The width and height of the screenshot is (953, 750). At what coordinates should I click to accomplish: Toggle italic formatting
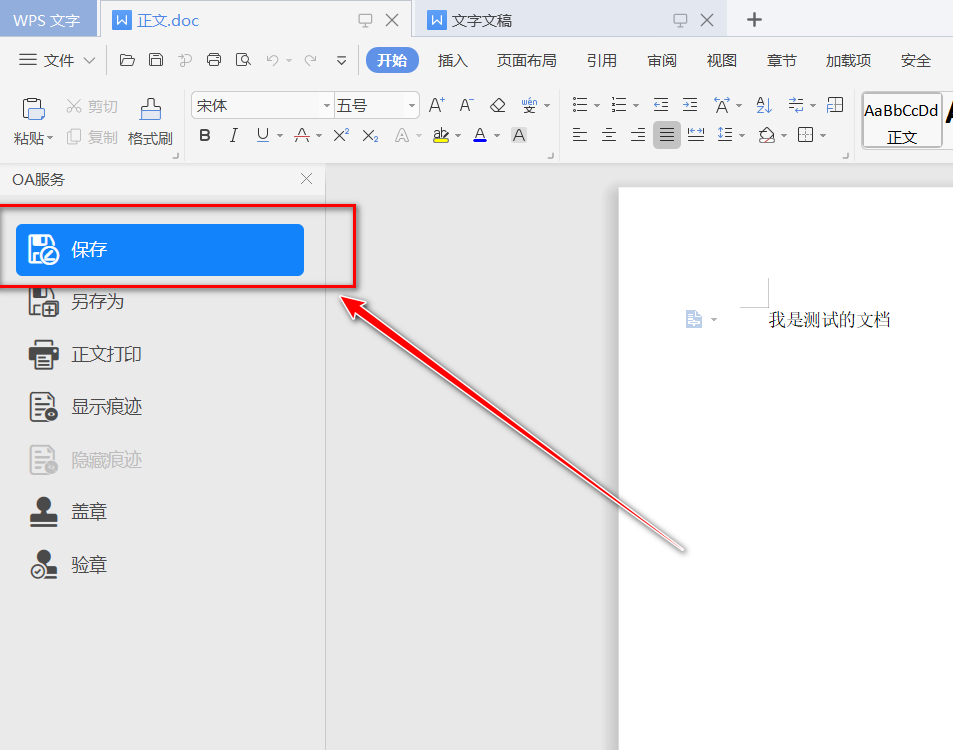coord(234,135)
